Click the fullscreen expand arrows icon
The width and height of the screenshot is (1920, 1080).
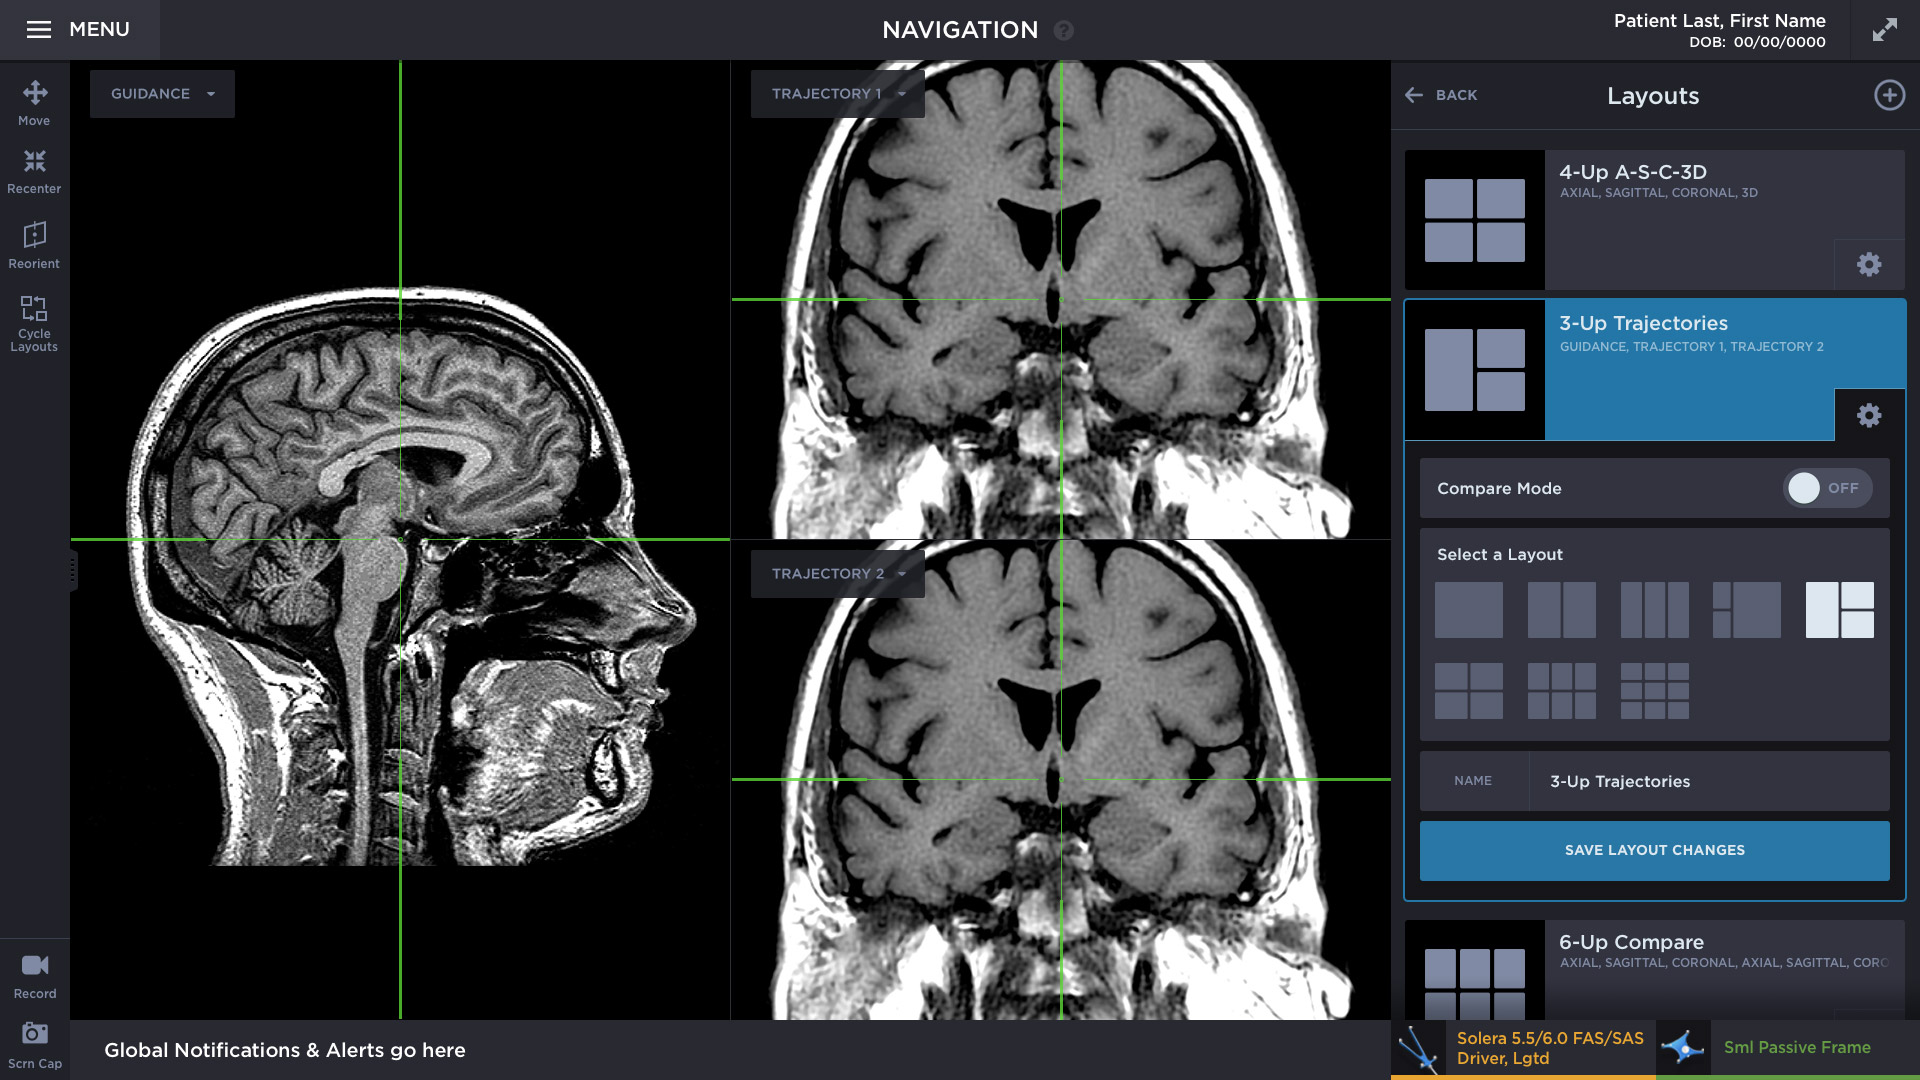click(x=1884, y=30)
